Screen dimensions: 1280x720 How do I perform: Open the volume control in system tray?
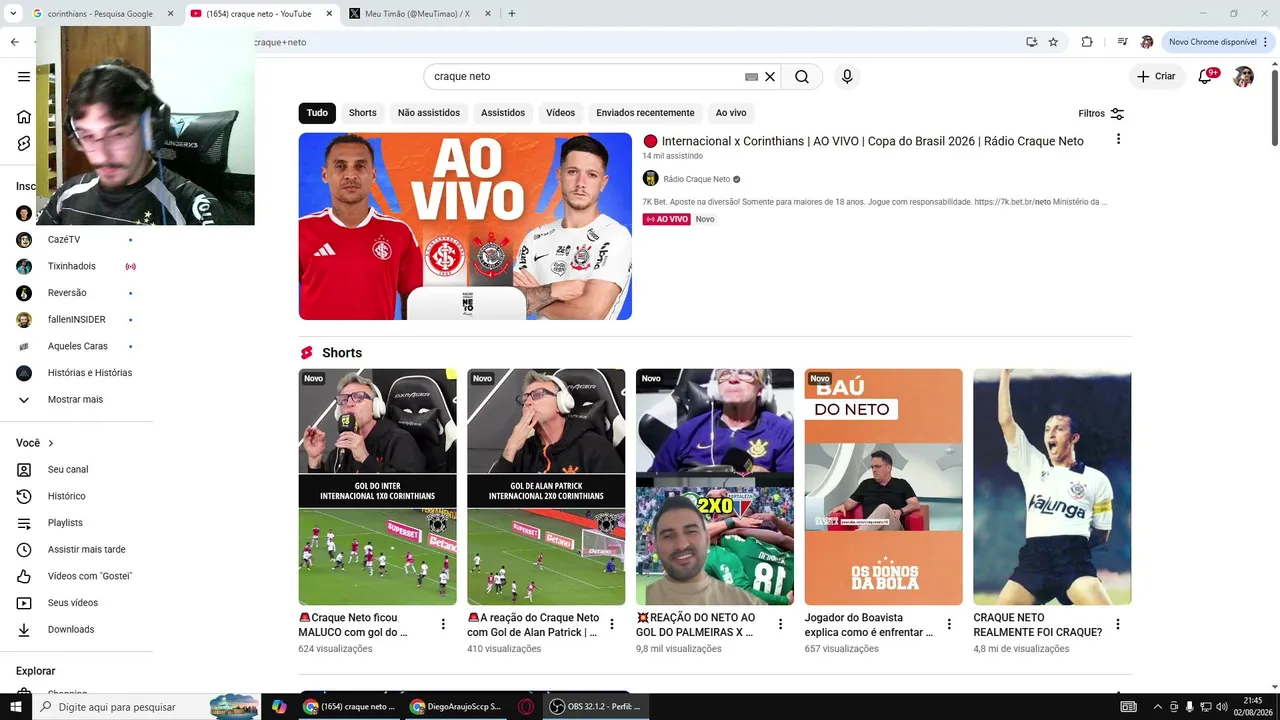pos(1221,707)
